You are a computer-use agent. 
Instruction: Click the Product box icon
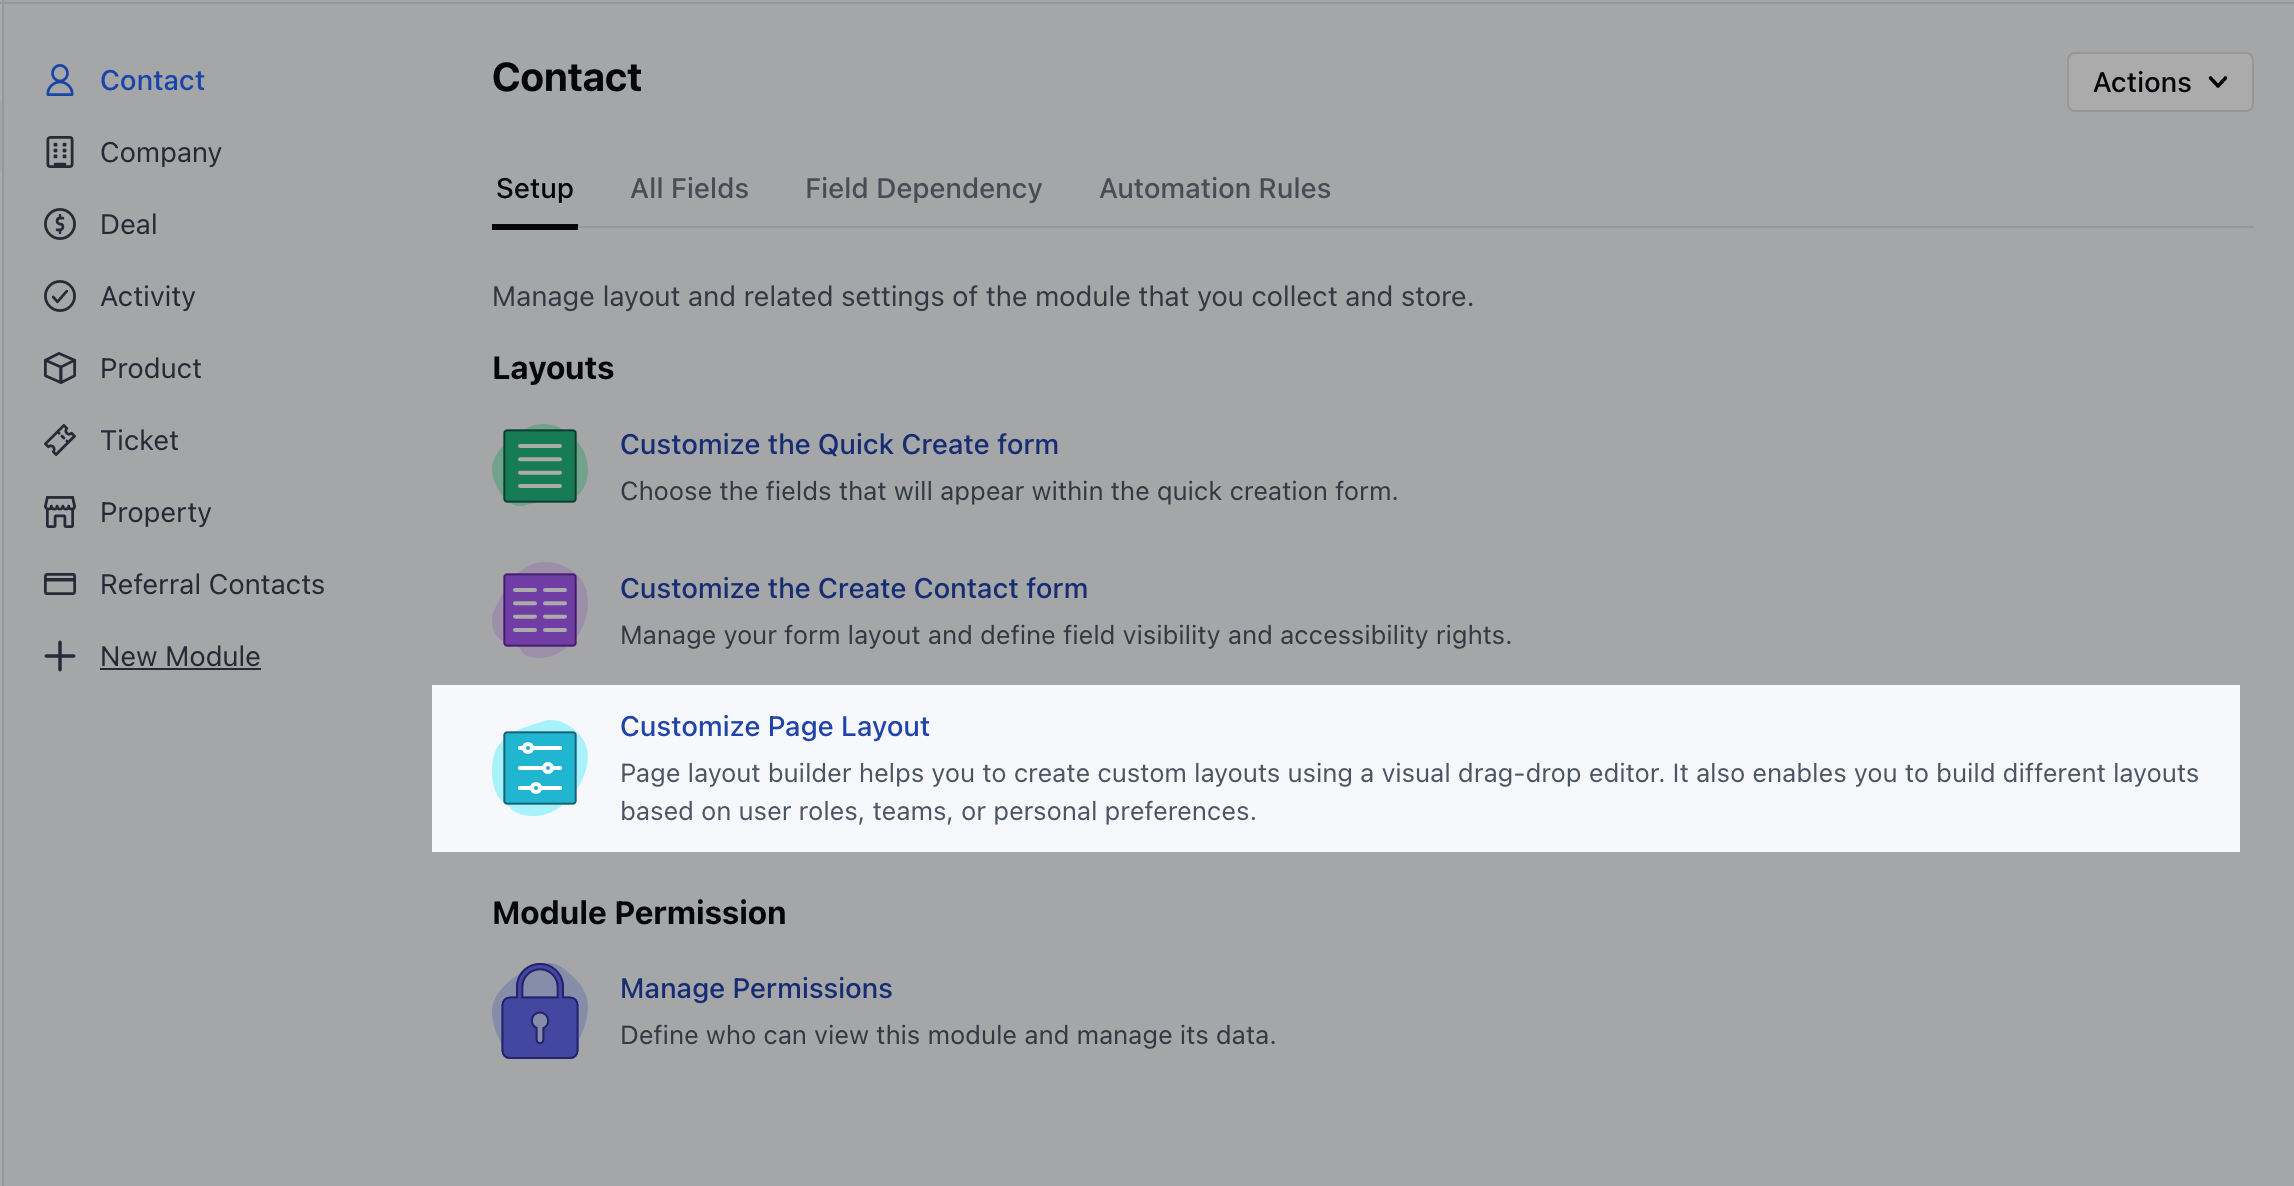click(60, 368)
